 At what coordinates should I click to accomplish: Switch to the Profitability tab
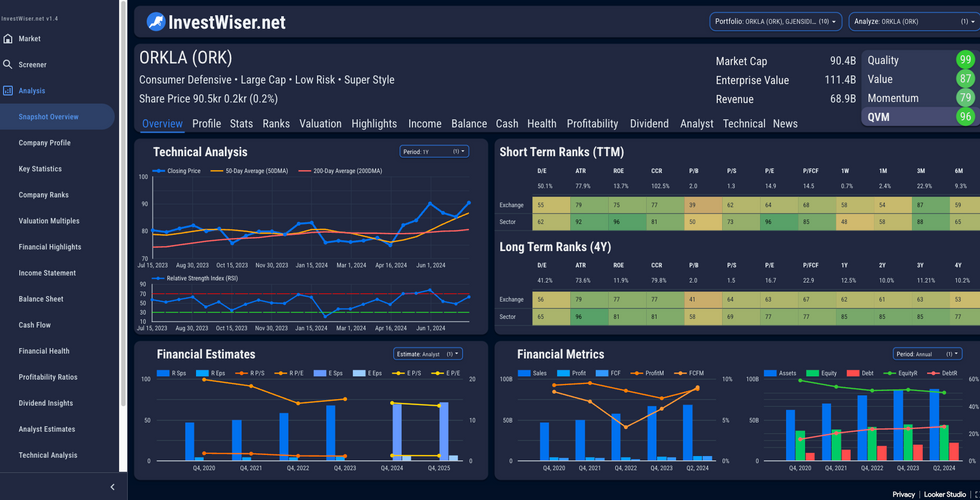(x=592, y=124)
